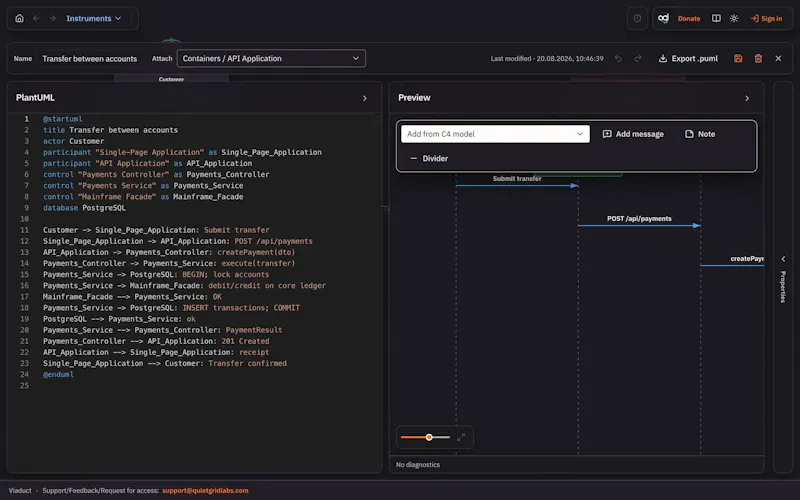Click 'POST /api/payments' message in preview
The height and width of the screenshot is (500, 800).
[639, 218]
